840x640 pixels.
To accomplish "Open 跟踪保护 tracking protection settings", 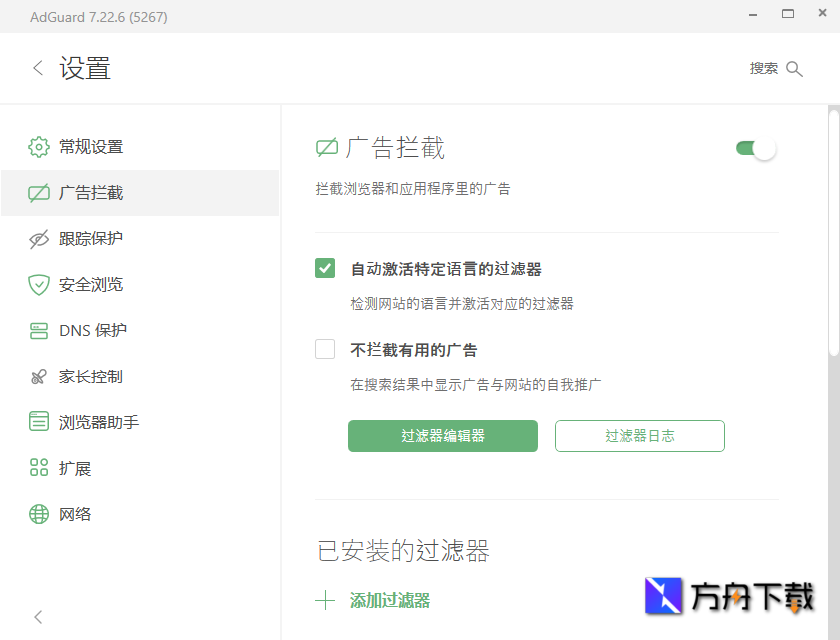I will (x=38, y=238).
